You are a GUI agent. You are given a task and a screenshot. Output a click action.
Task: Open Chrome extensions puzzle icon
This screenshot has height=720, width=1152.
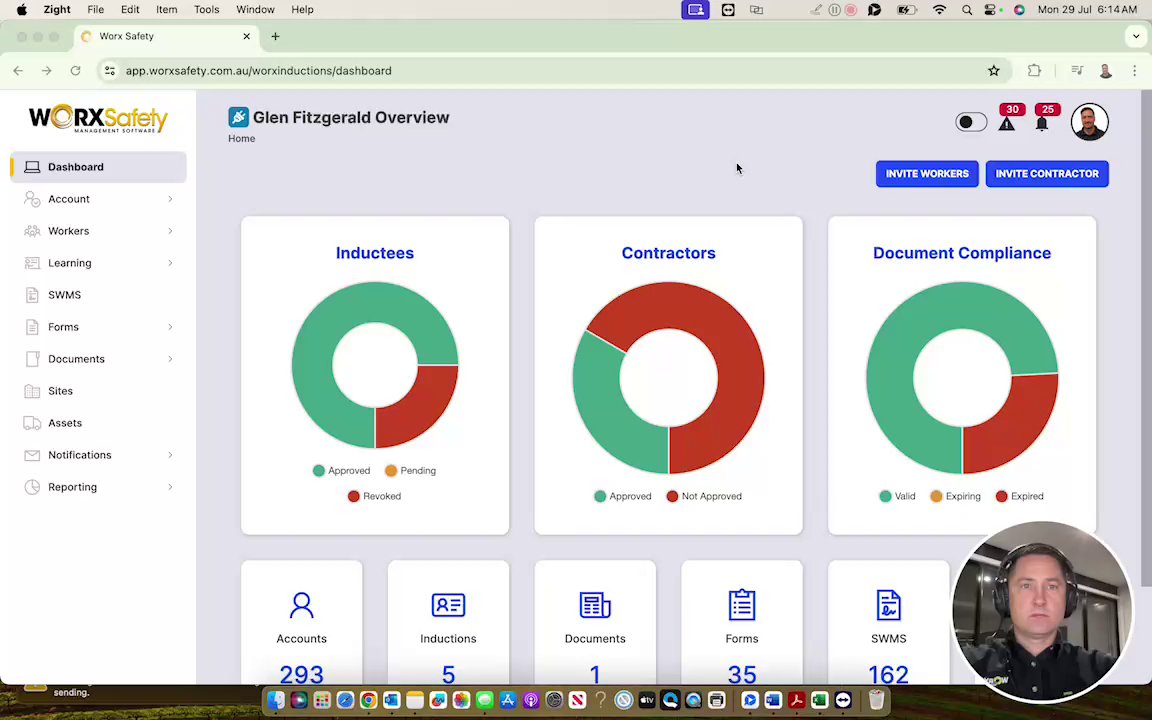1034,71
